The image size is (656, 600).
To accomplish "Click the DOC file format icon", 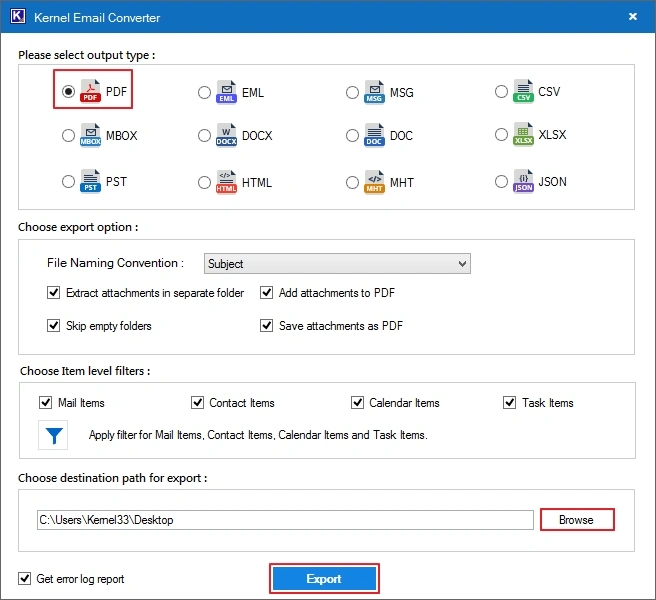I will pos(374,135).
